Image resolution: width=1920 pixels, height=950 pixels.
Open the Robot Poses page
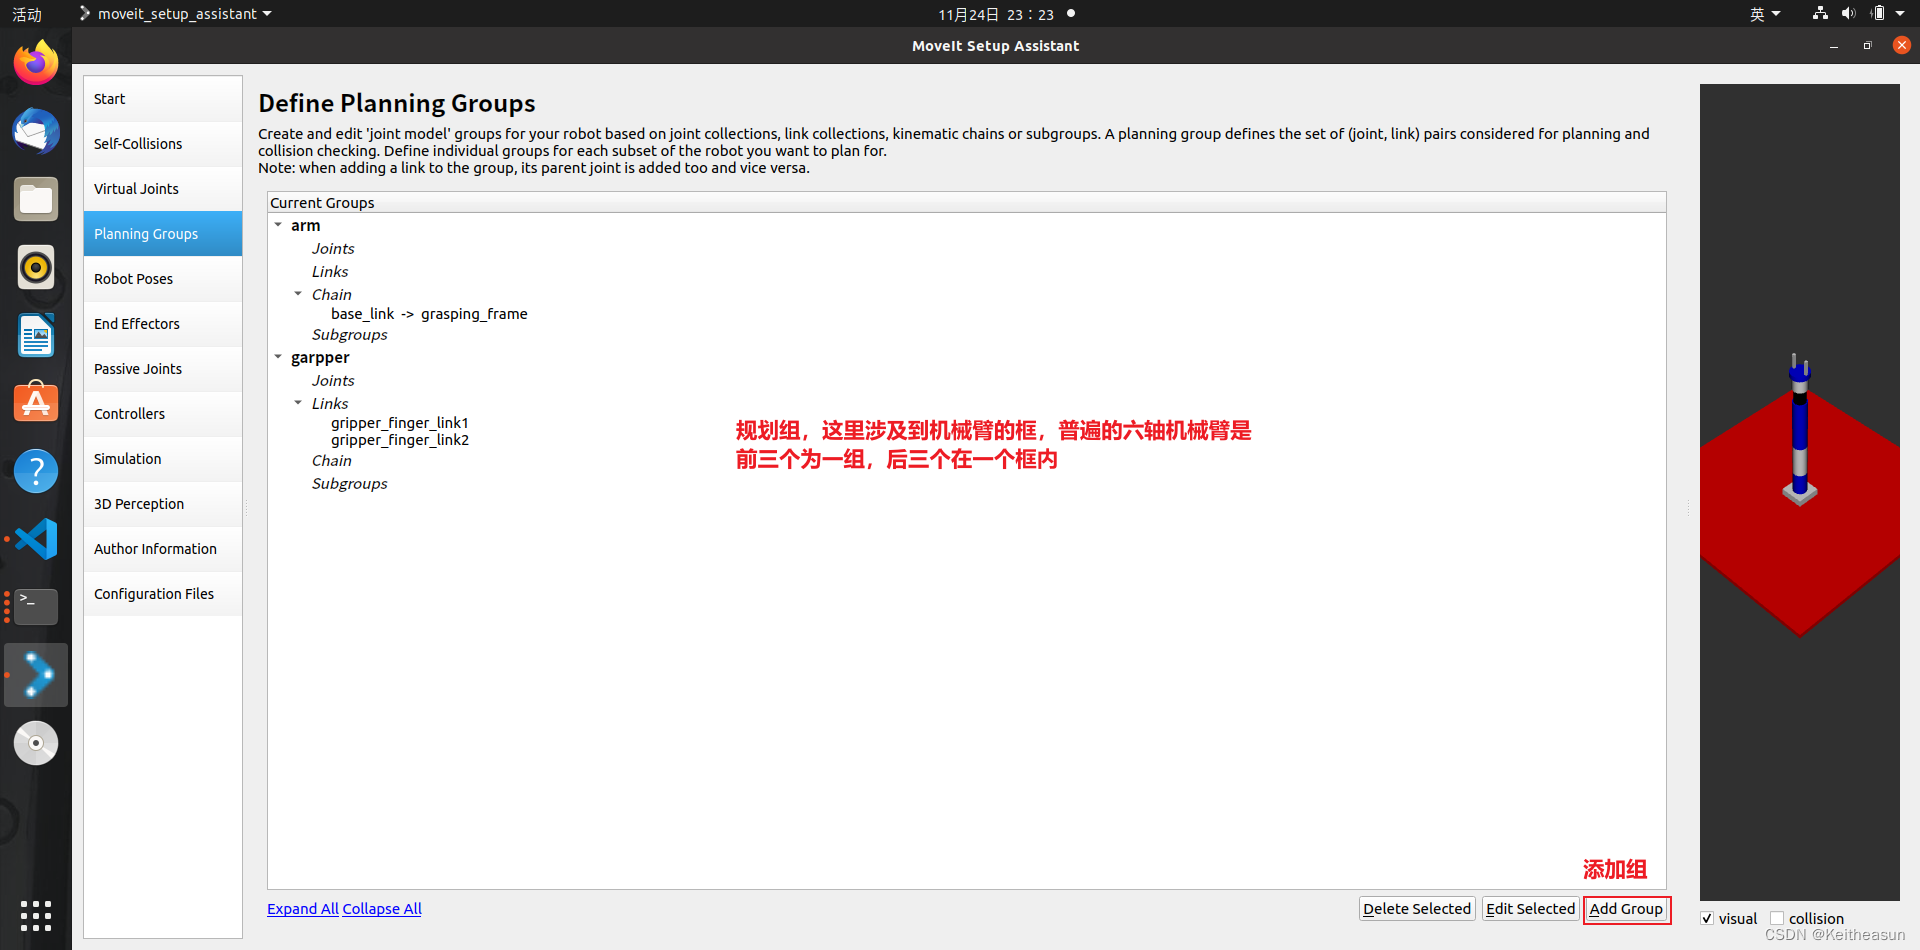(163, 279)
